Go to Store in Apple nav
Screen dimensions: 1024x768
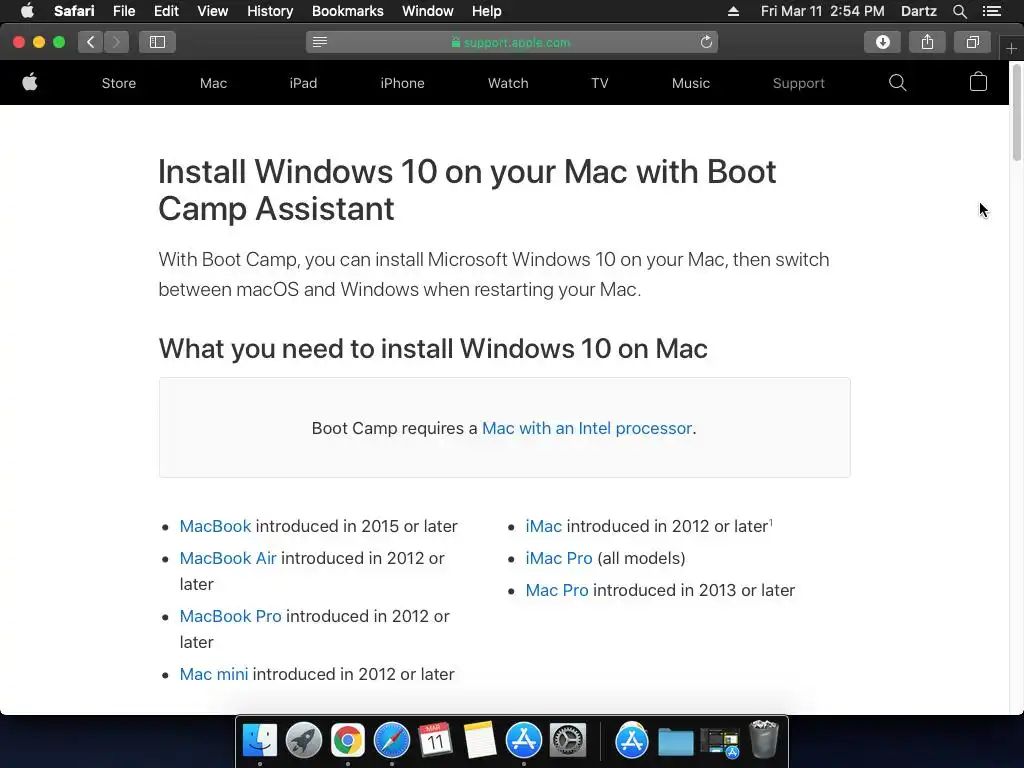[x=119, y=83]
